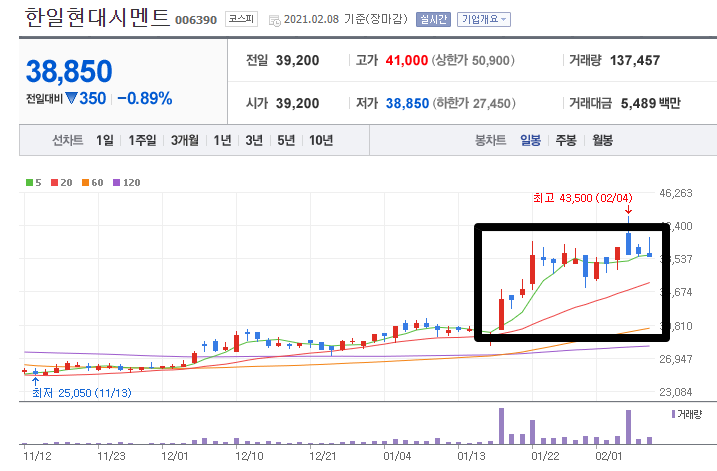
Task: Click the 최저 25,050 (11/13) label
Action: click(82, 393)
